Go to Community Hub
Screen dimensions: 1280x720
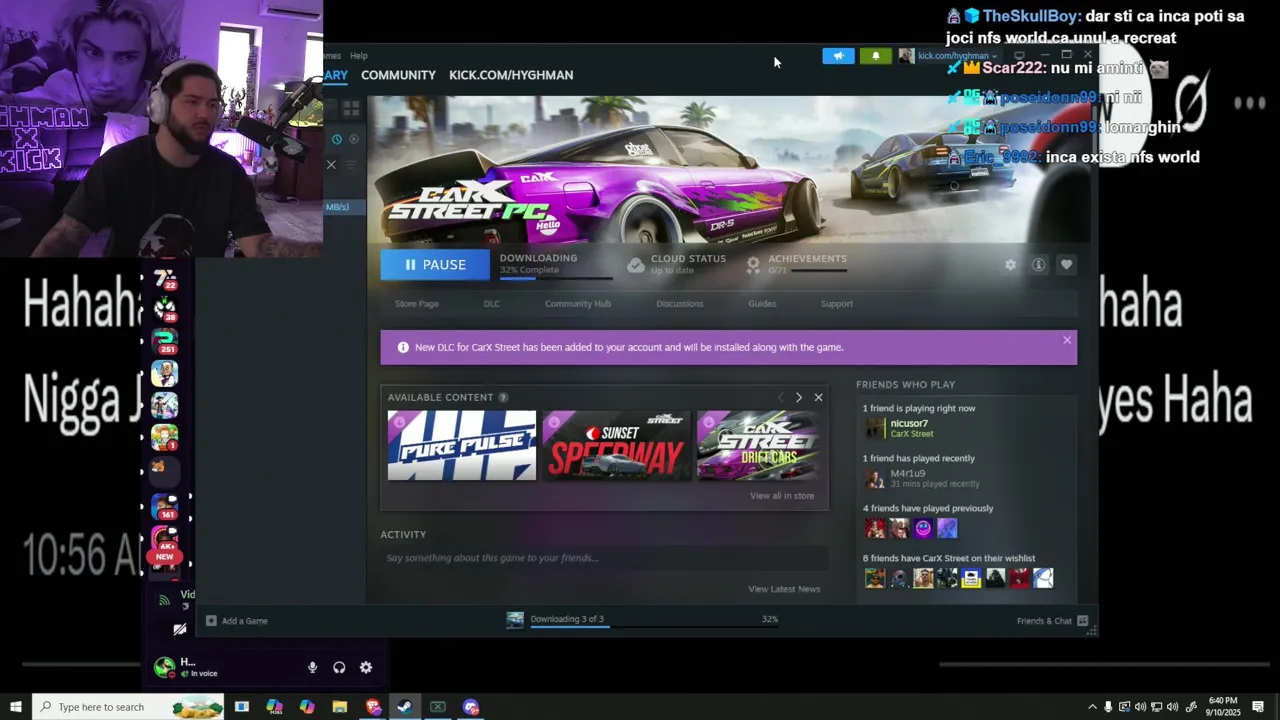click(x=578, y=304)
